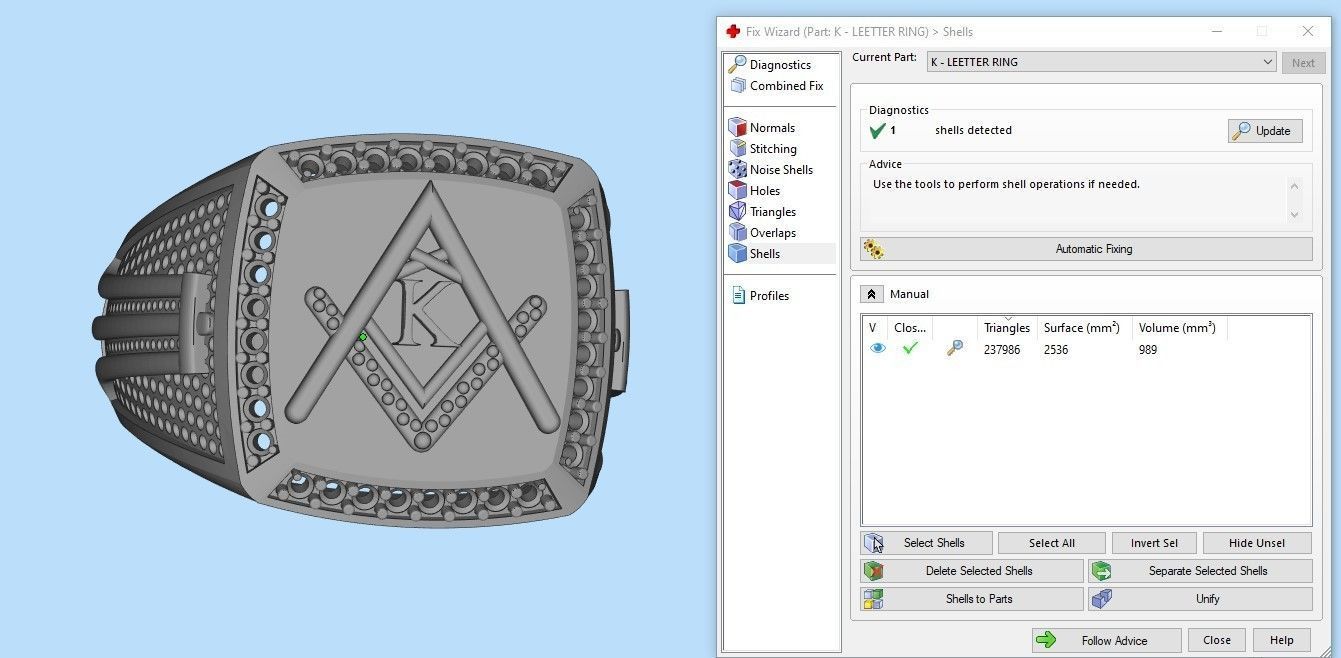Click the Unify button
The image size is (1341, 658).
tap(1200, 599)
